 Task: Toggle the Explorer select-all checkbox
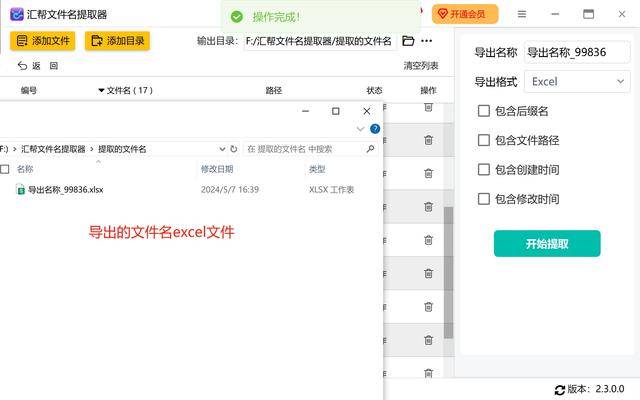click(x=4, y=169)
